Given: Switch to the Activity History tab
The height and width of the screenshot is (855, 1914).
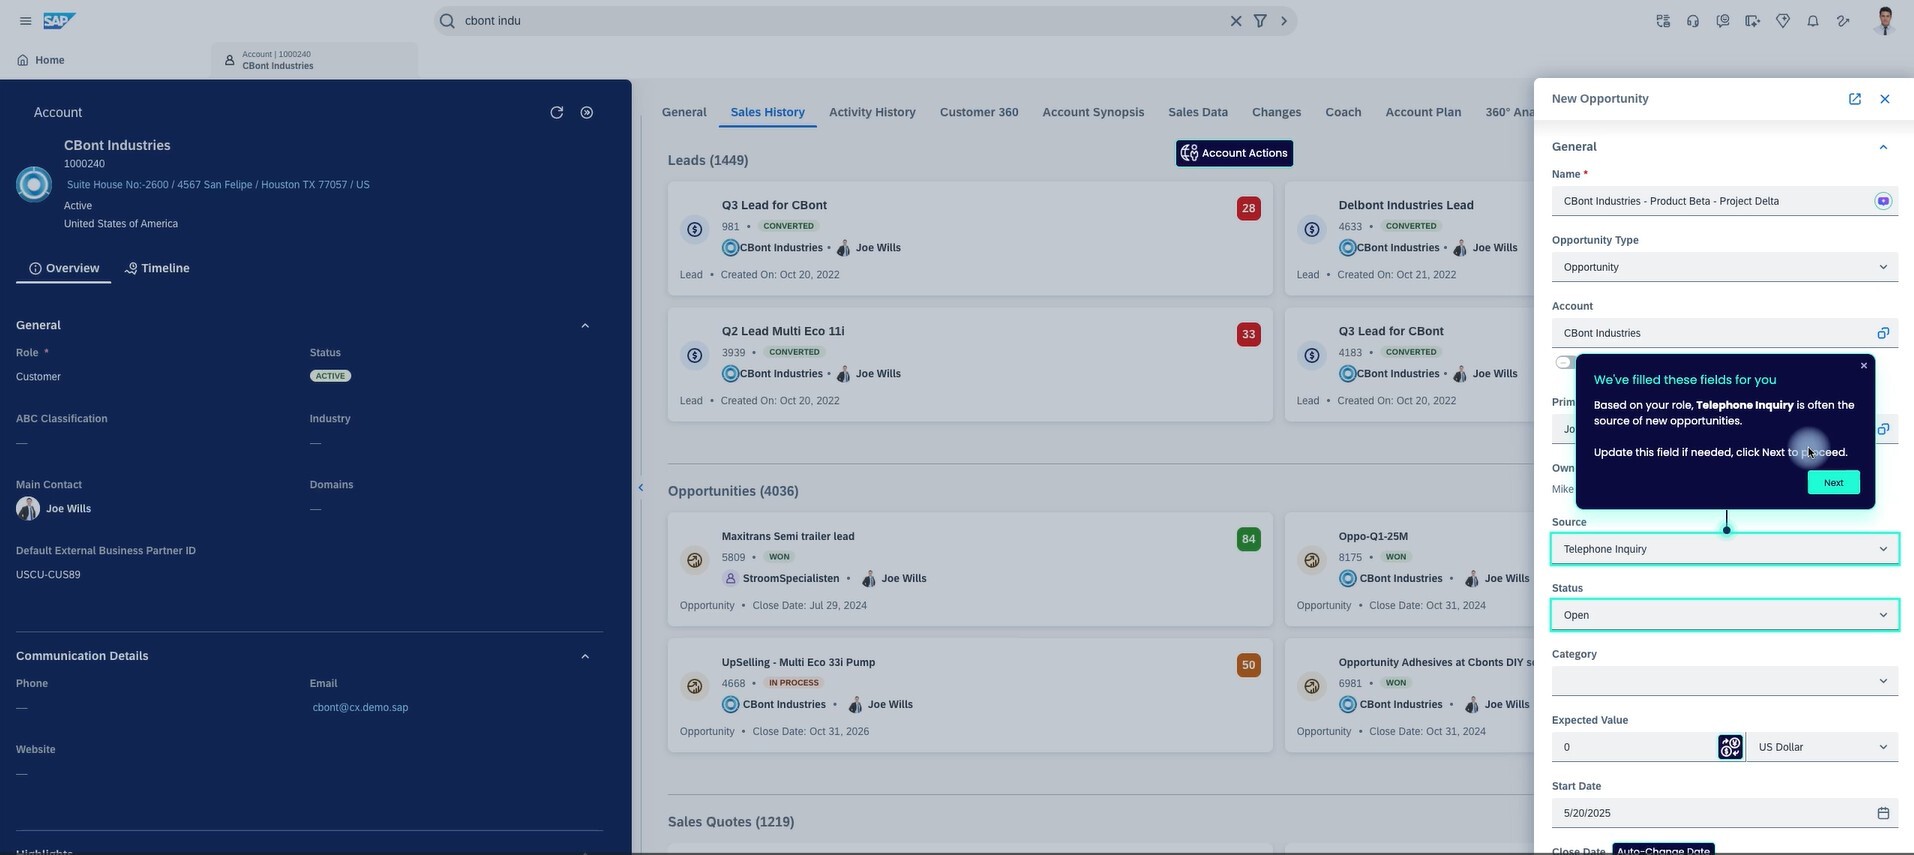Looking at the screenshot, I should pyautogui.click(x=871, y=112).
